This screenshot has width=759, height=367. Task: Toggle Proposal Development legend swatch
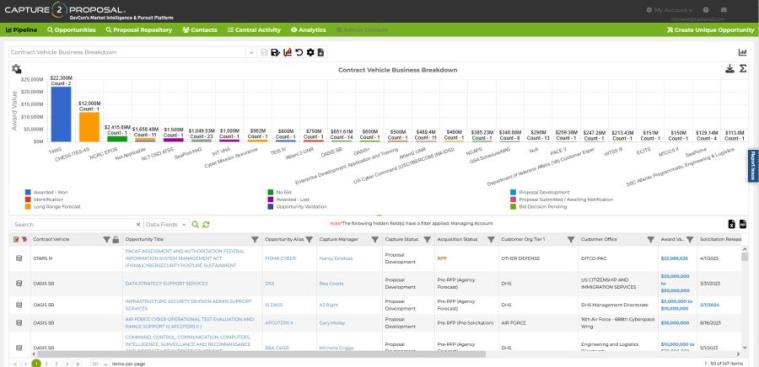pos(513,192)
